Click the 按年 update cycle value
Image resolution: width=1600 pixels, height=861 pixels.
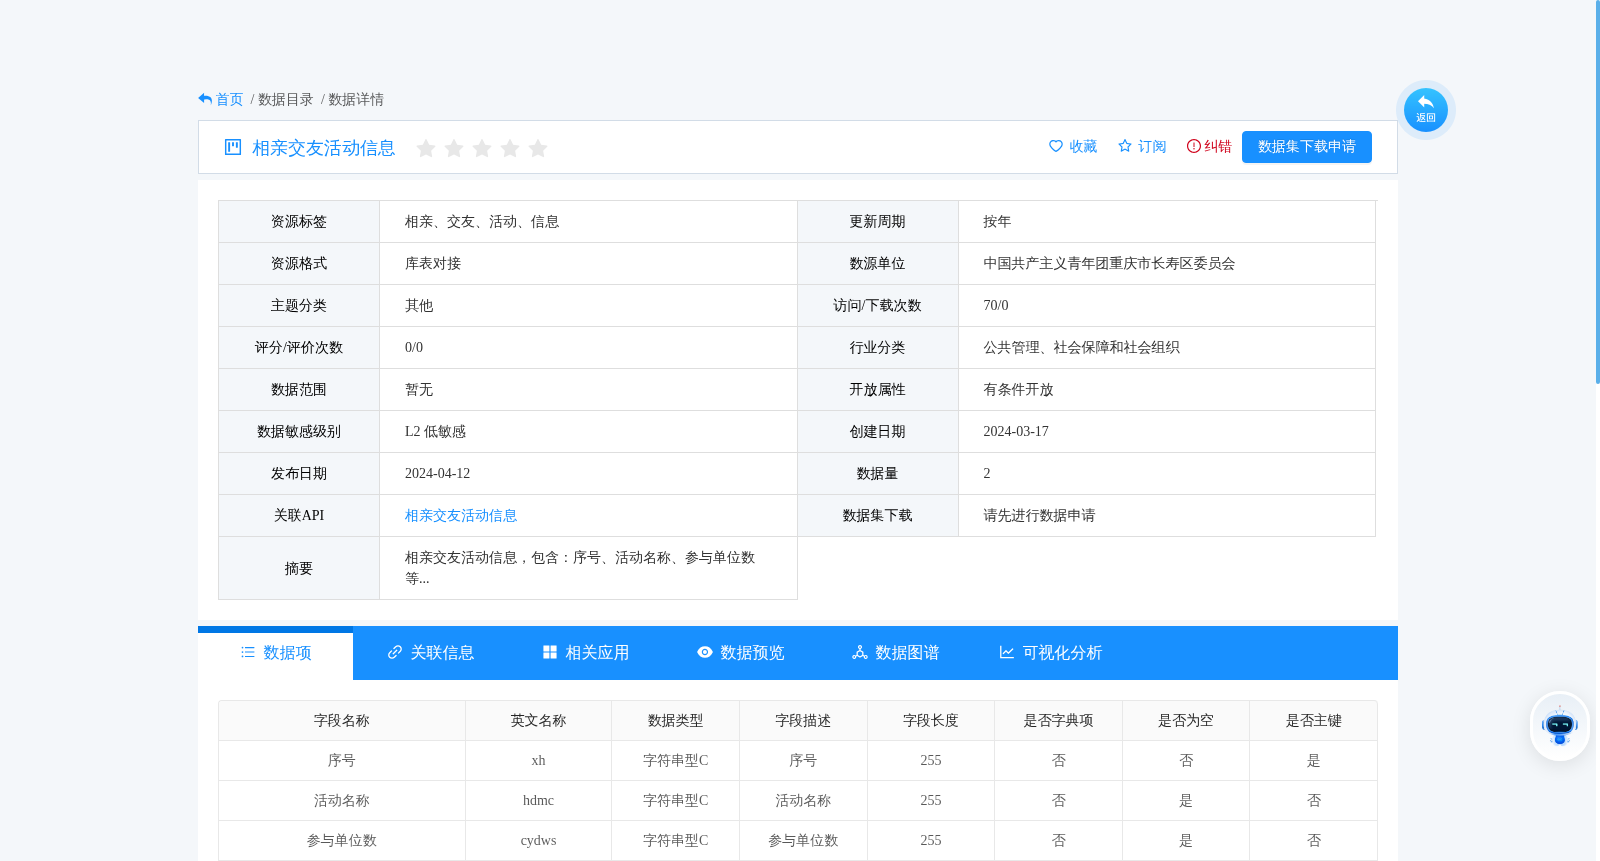pyautogui.click(x=997, y=221)
